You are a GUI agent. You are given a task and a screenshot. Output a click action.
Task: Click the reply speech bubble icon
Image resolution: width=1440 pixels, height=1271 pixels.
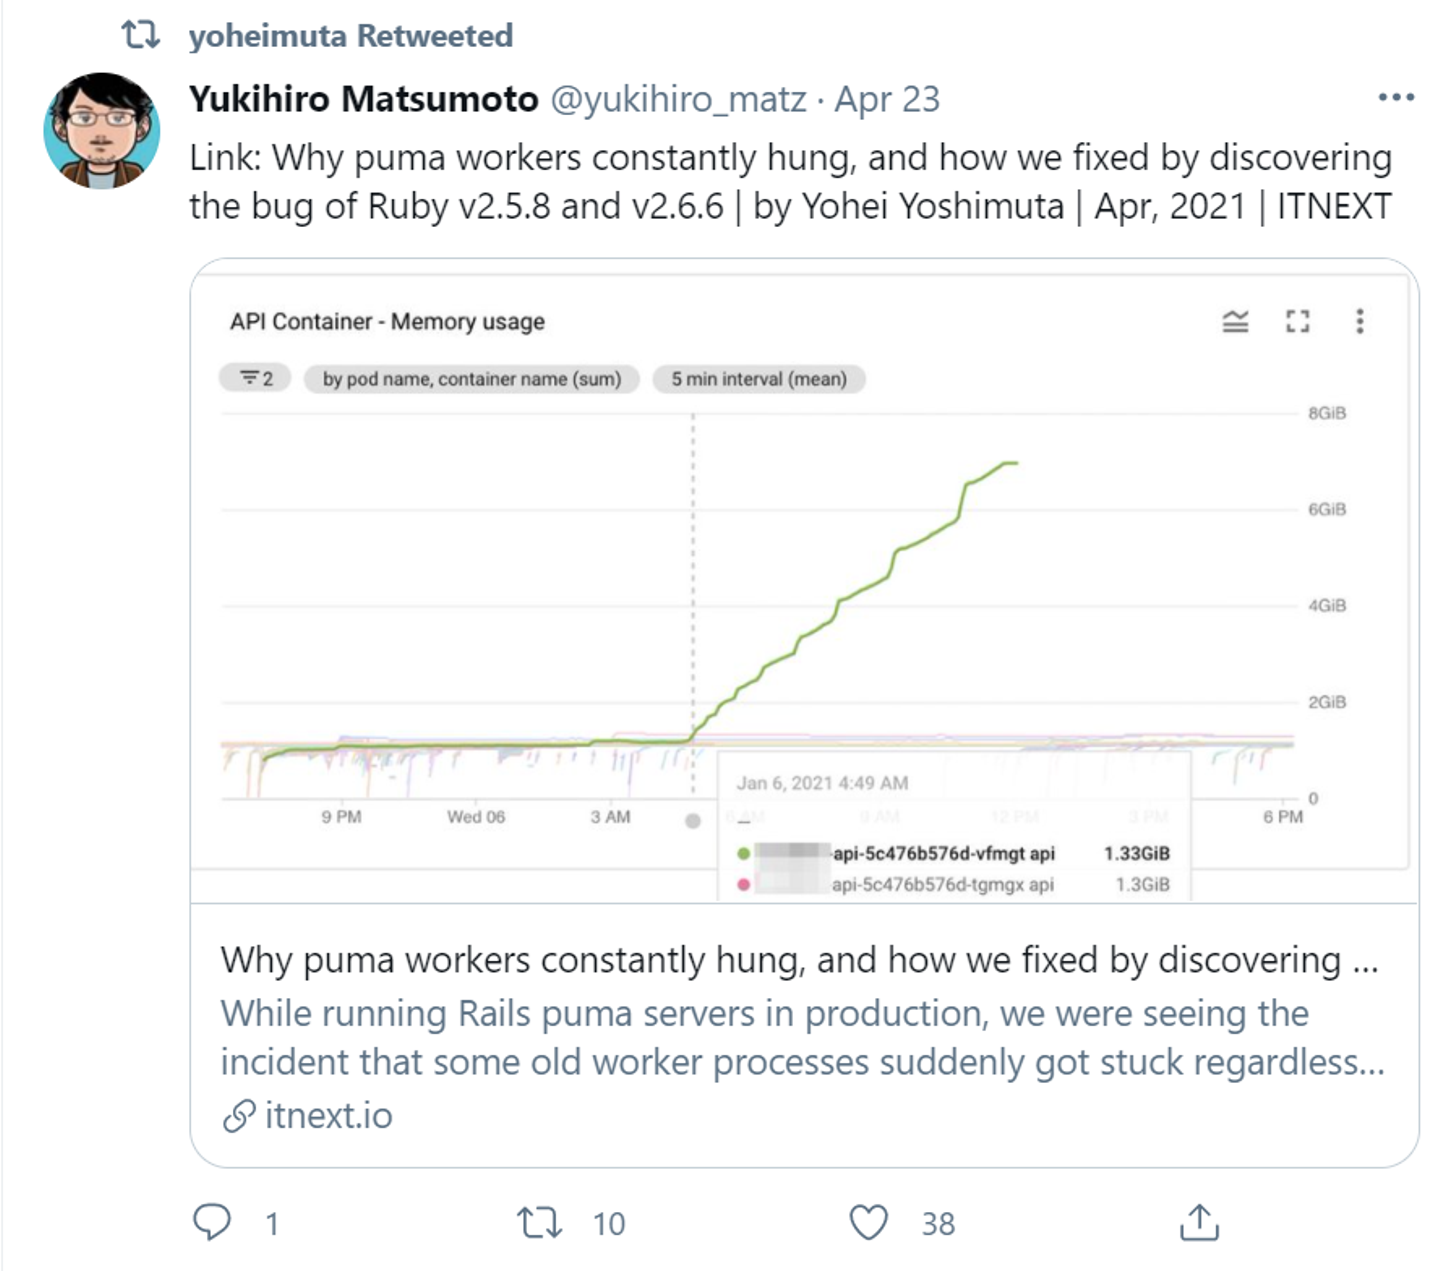(211, 1222)
